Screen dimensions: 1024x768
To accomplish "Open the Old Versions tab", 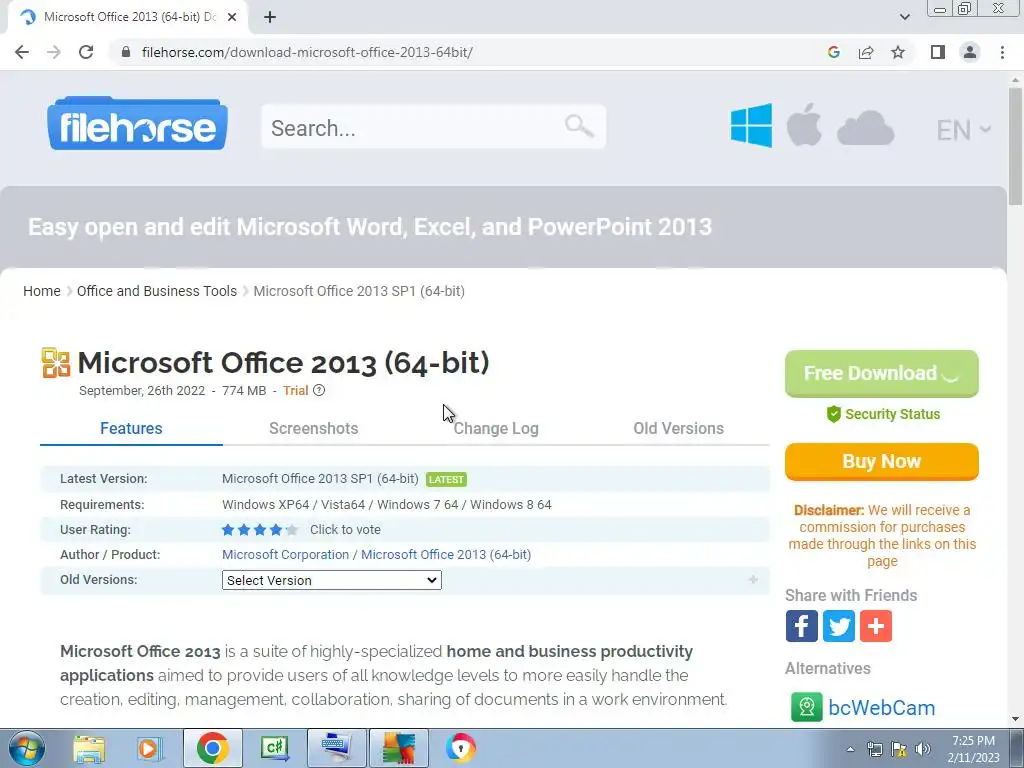I will point(679,428).
